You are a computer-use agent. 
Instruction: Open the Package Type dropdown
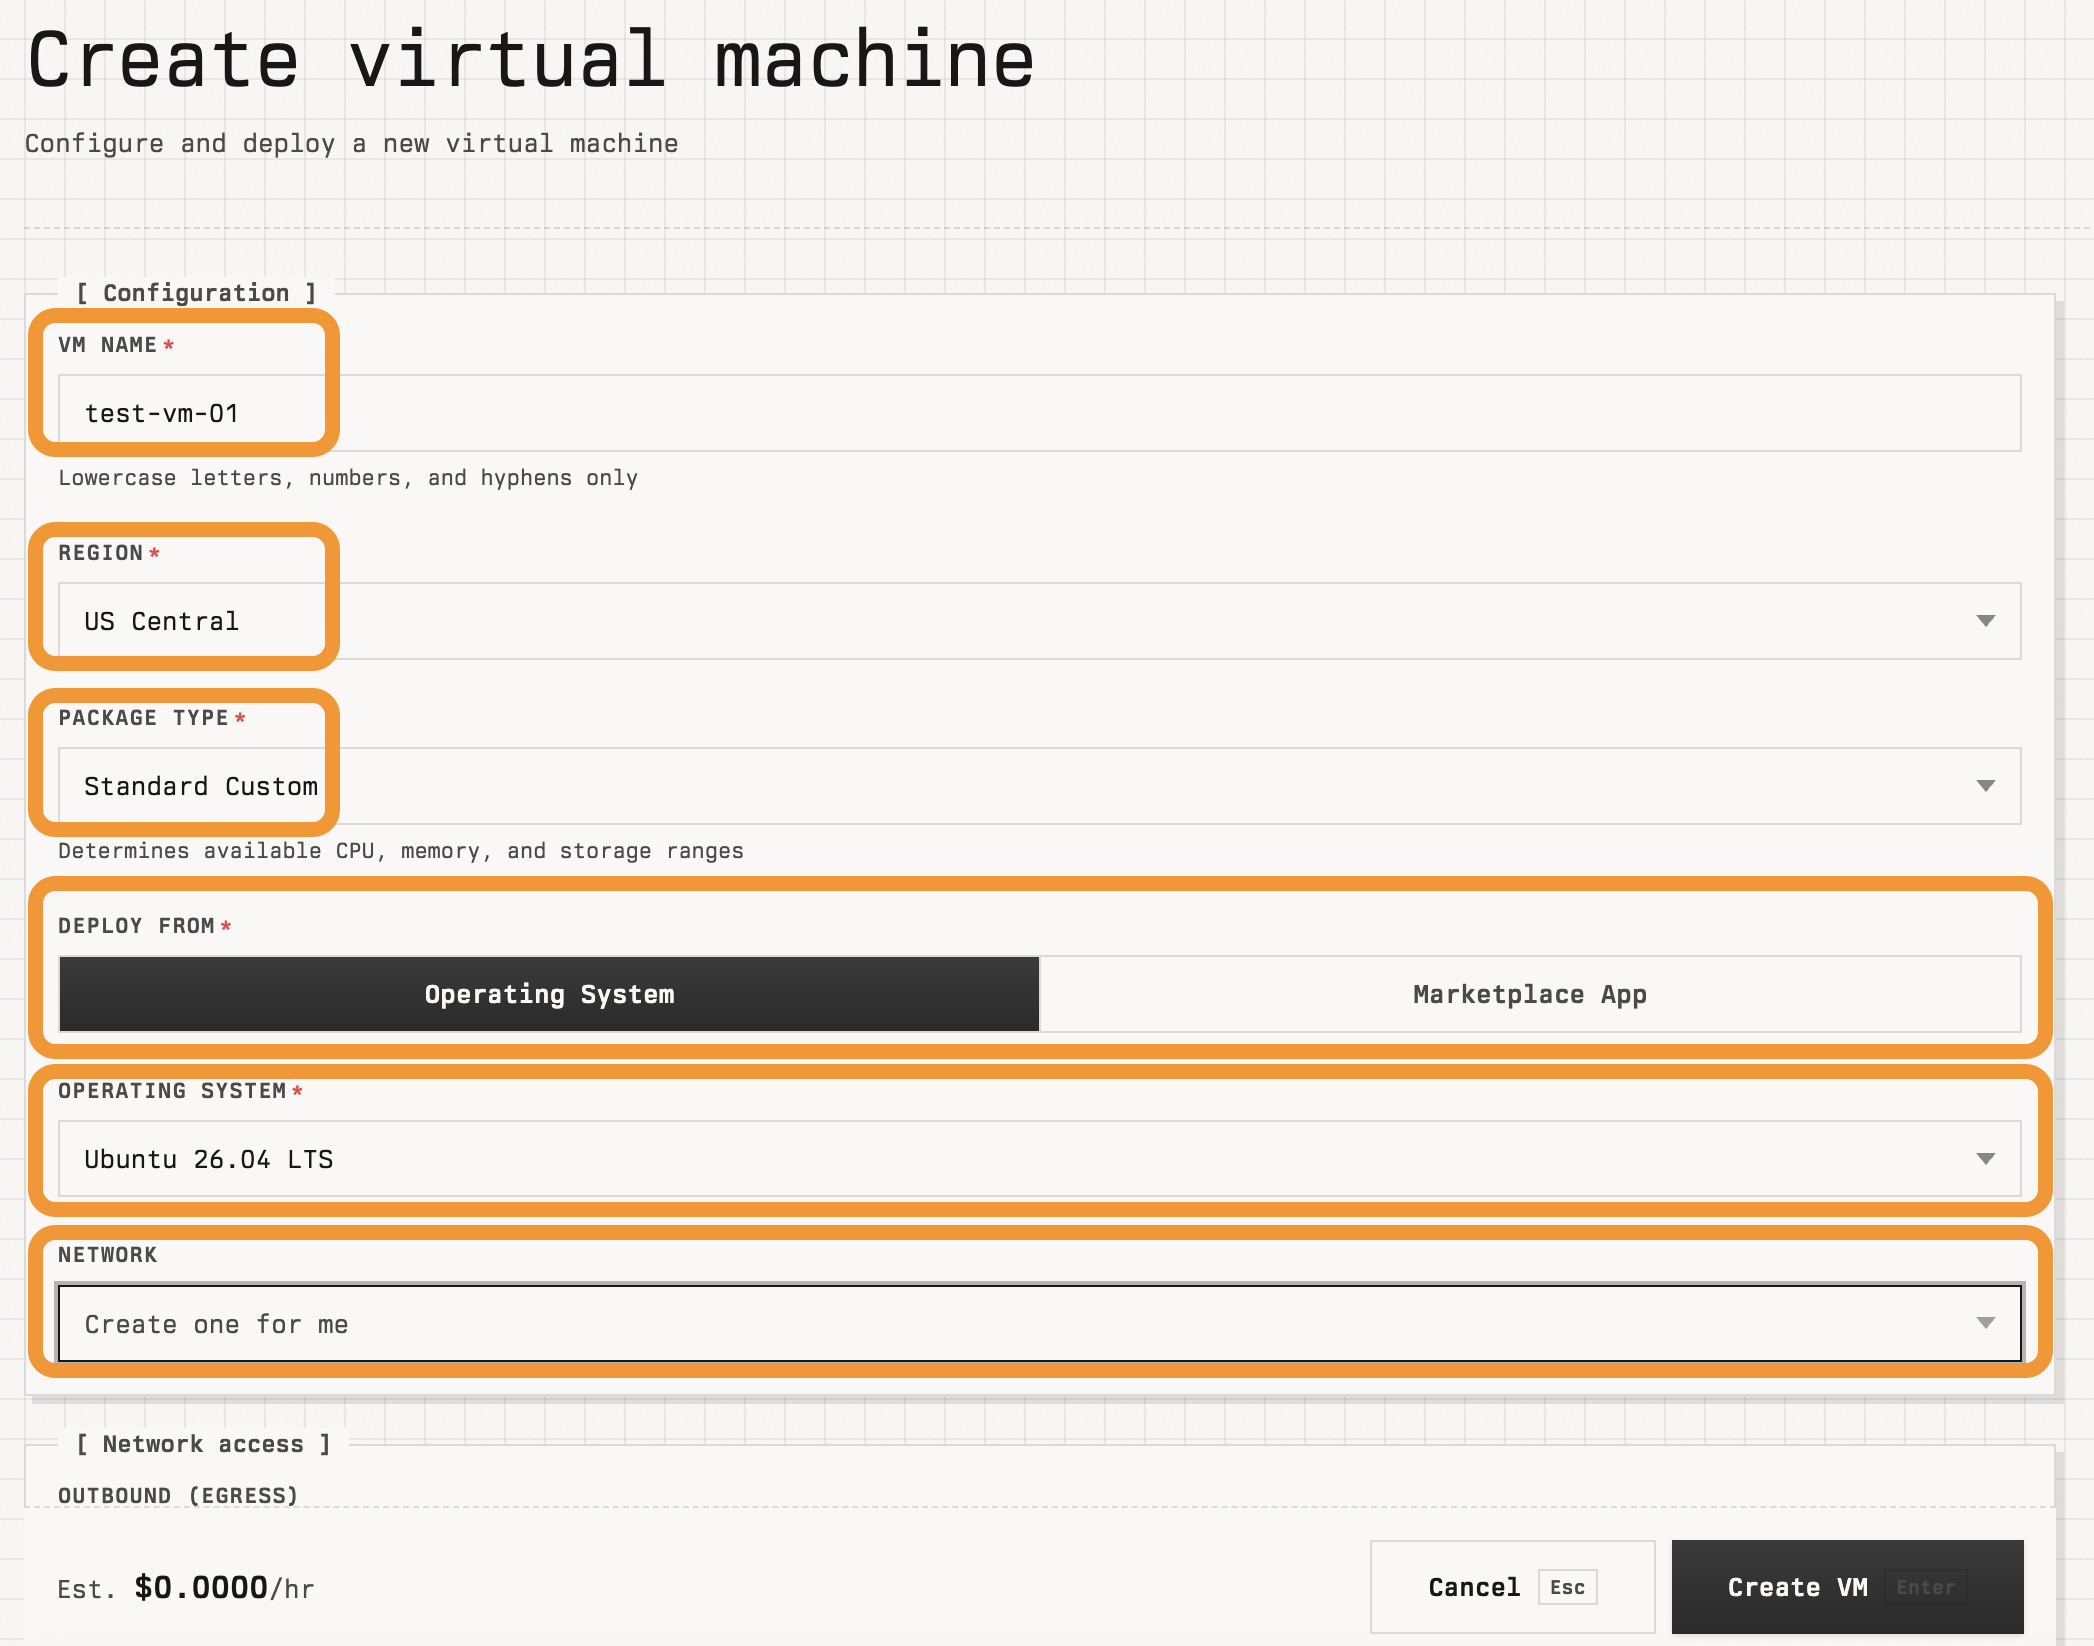pyautogui.click(x=1039, y=786)
